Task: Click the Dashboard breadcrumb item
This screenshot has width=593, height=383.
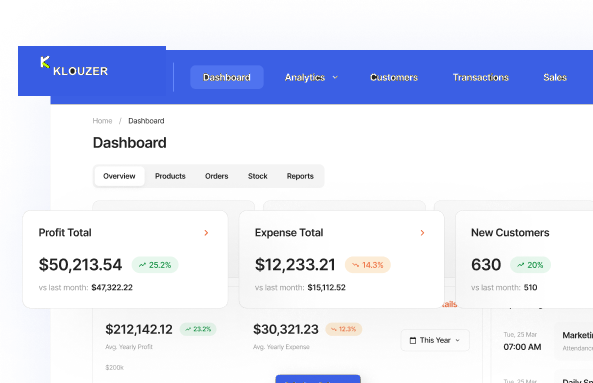Action: click(146, 121)
